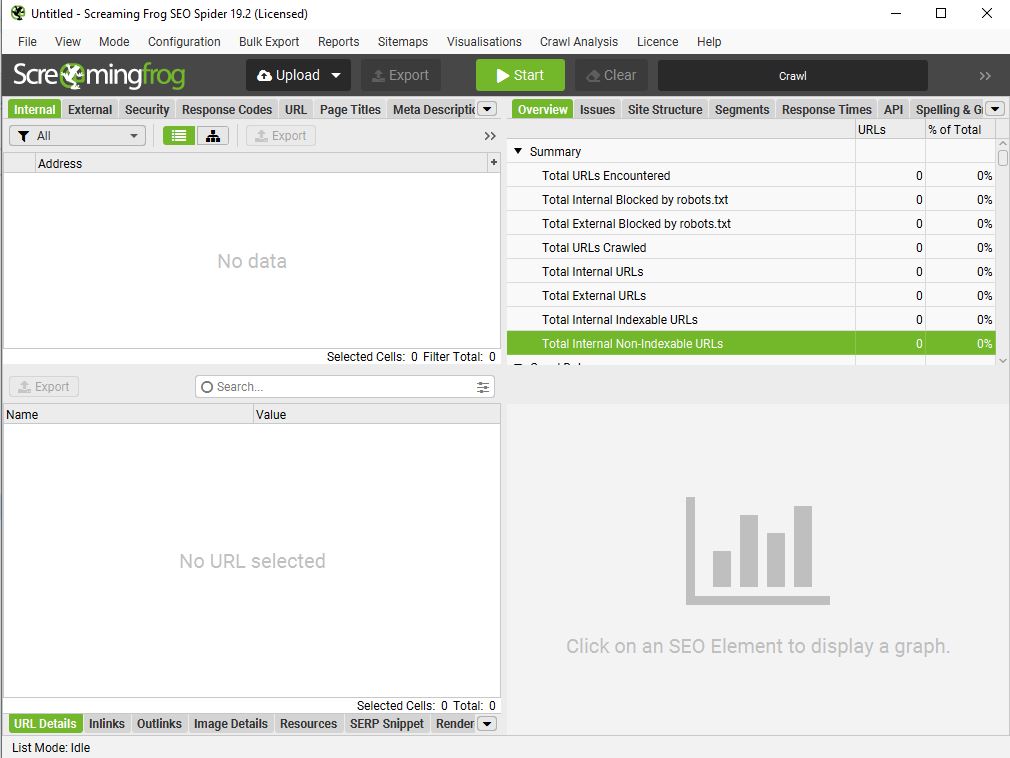Open the File menu

[x=27, y=42]
